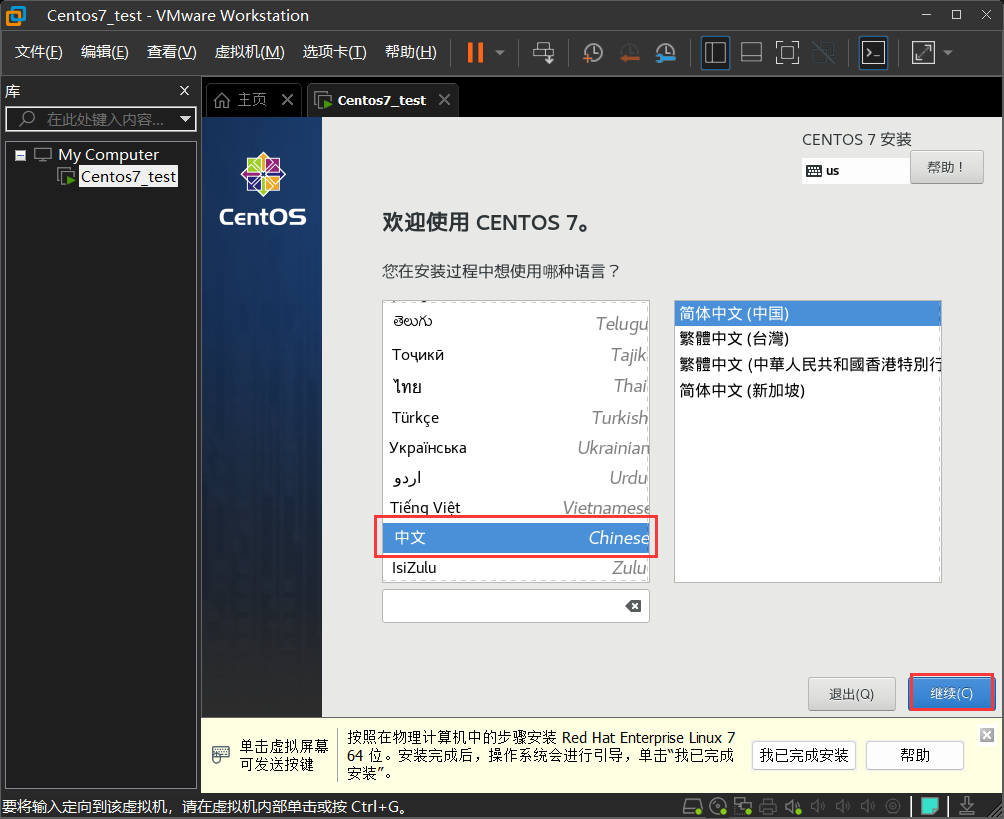Expand the library search box dropdown arrow
This screenshot has width=1004, height=819.
coord(185,120)
